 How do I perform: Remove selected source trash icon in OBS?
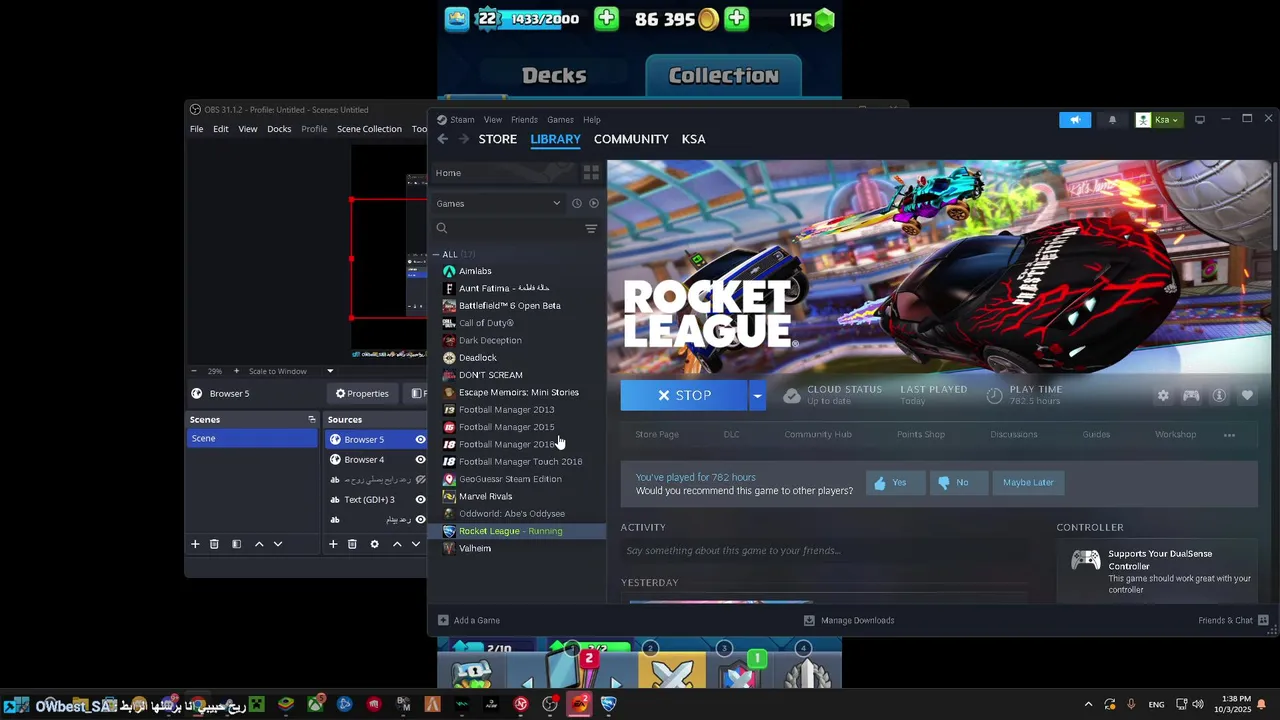(x=352, y=544)
